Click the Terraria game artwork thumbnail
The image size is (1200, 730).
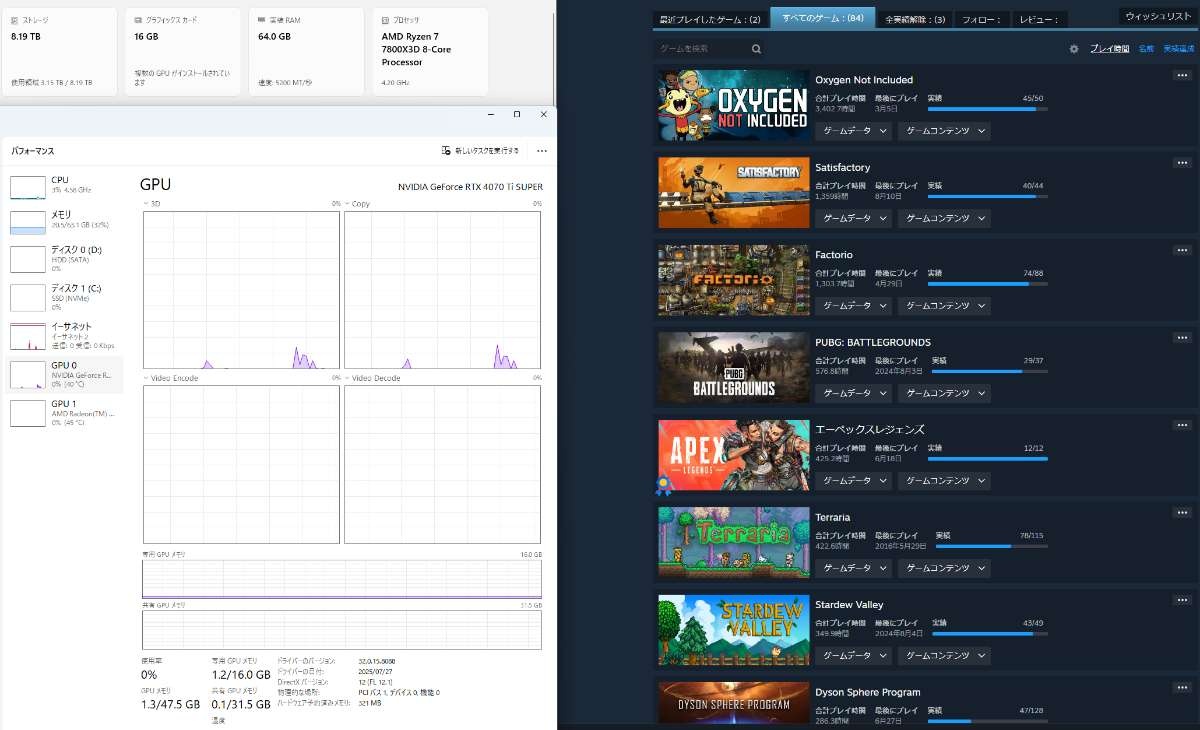734,541
